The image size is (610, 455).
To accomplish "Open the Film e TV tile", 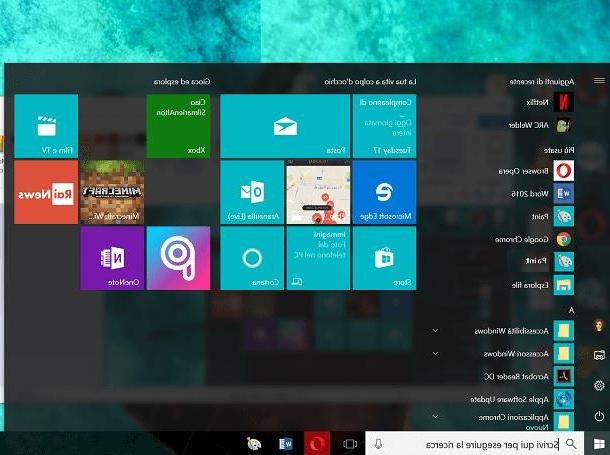I will (46, 126).
